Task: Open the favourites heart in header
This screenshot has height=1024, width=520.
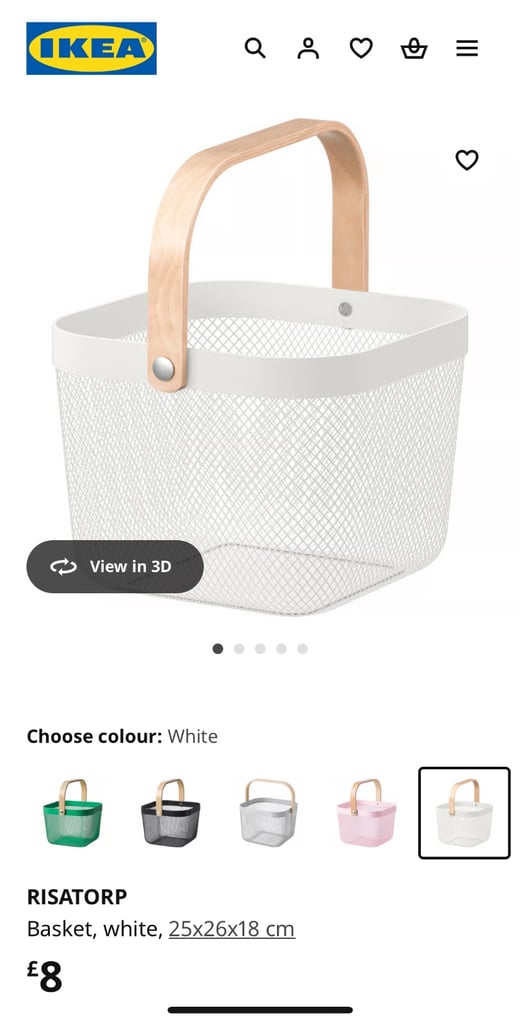Action: 361,48
